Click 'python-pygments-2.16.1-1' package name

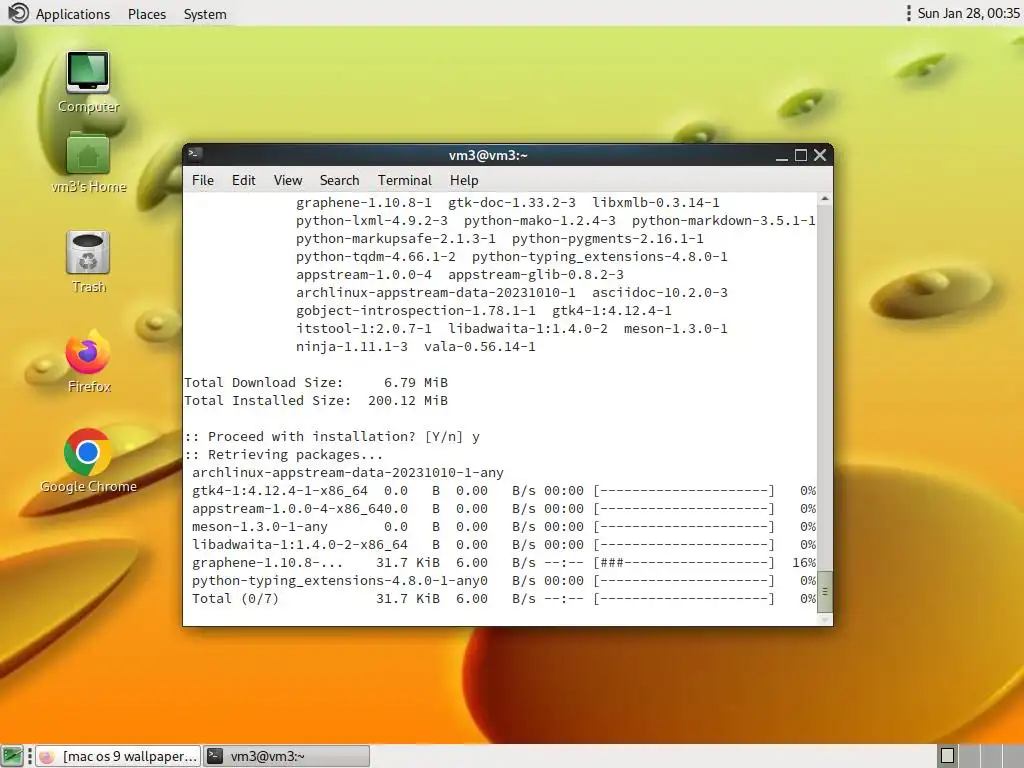608,238
